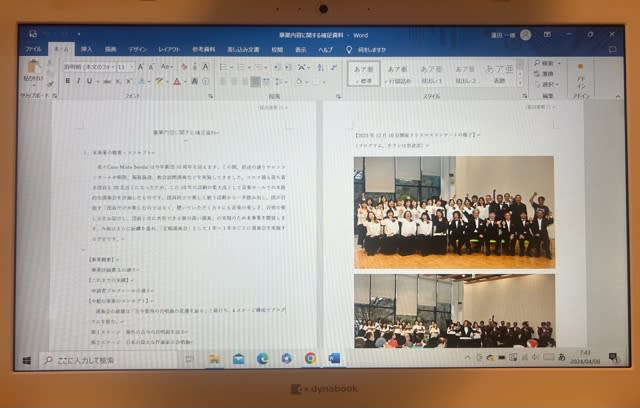Viewport: 640px width, 408px height.
Task: Open Word from the taskbar
Action: [x=334, y=359]
